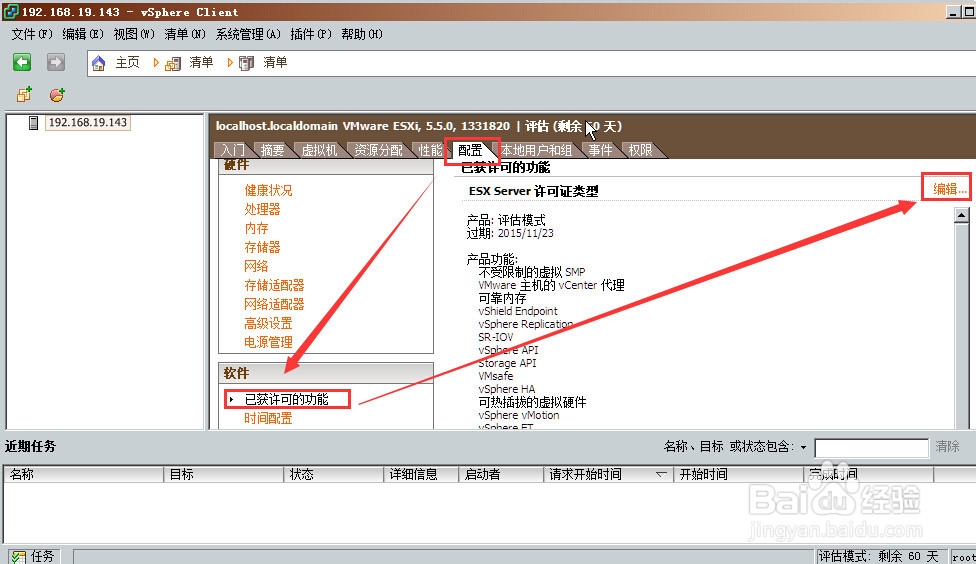This screenshot has width=976, height=564.
Task: Open the 系统管理(A) menu
Action: [248, 34]
